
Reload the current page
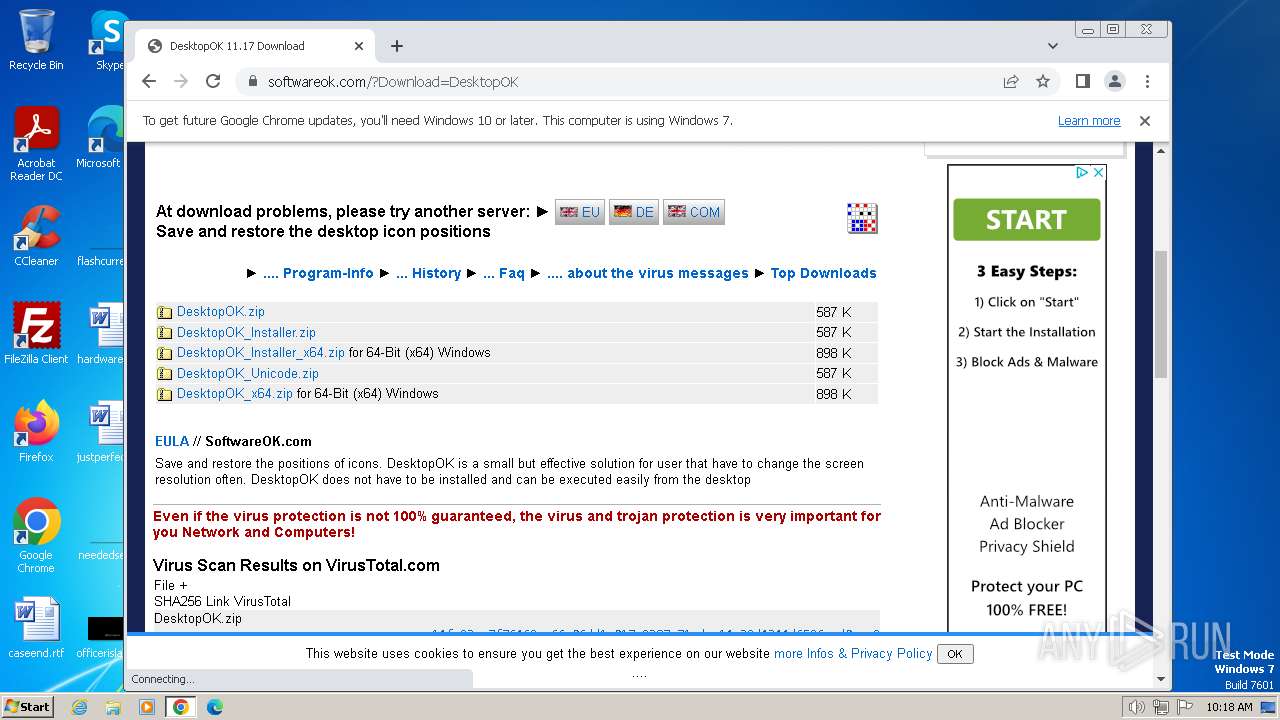[x=213, y=82]
